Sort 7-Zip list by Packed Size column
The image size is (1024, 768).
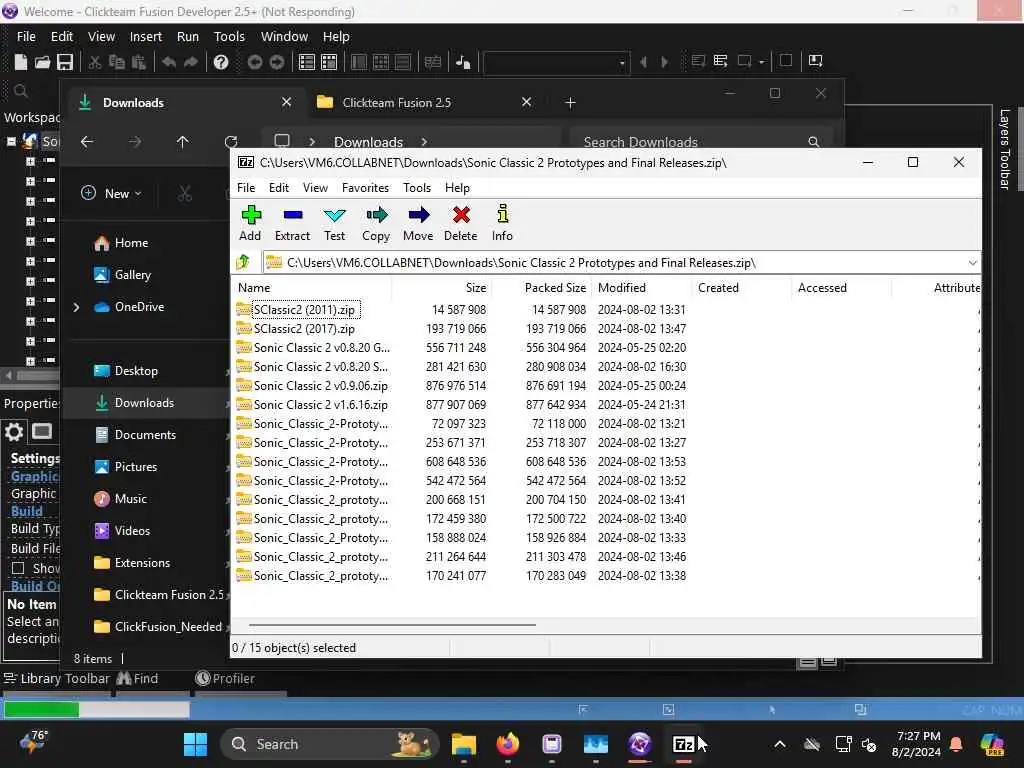(541, 288)
